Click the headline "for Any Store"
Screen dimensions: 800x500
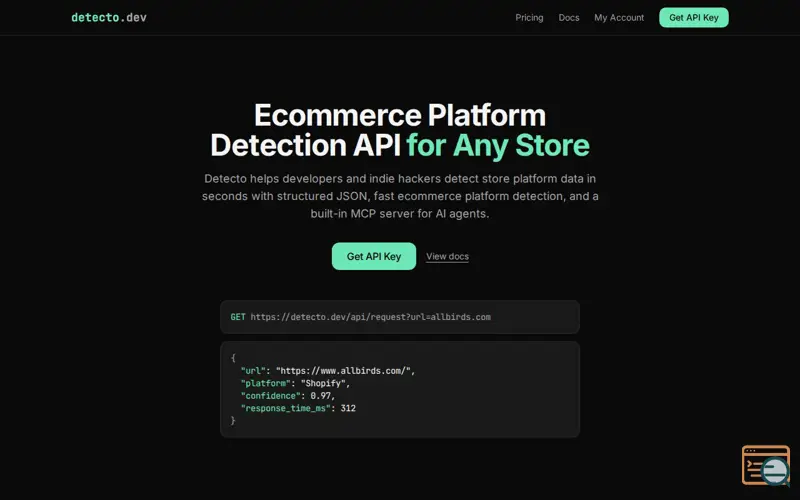click(x=498, y=145)
